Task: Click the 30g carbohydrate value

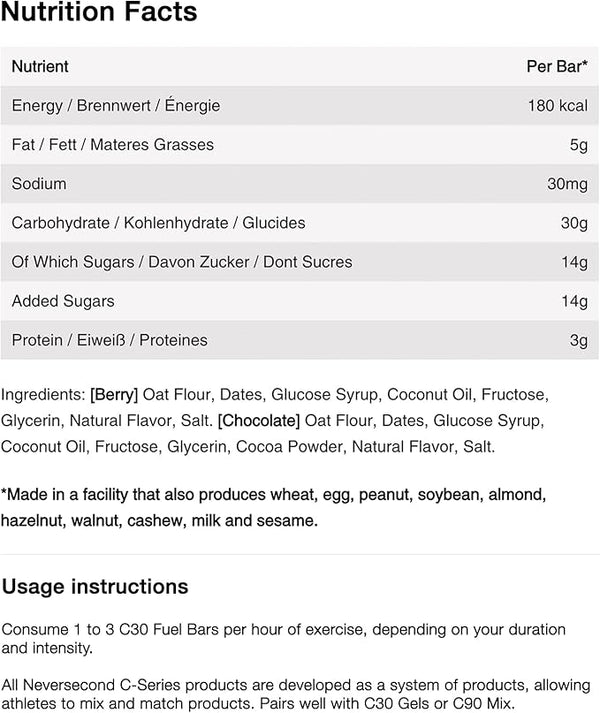Action: pyautogui.click(x=574, y=223)
